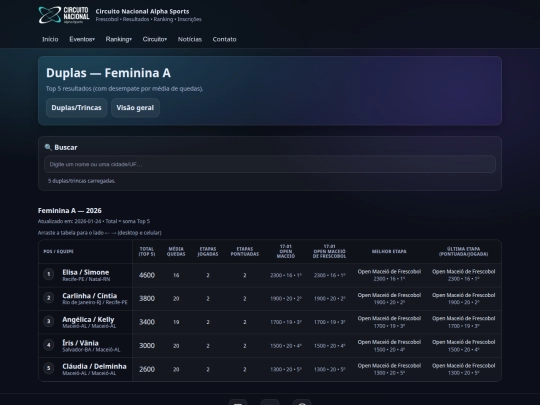
Task: Select the MELHOR ETAPA column header
Action: pos(389,251)
